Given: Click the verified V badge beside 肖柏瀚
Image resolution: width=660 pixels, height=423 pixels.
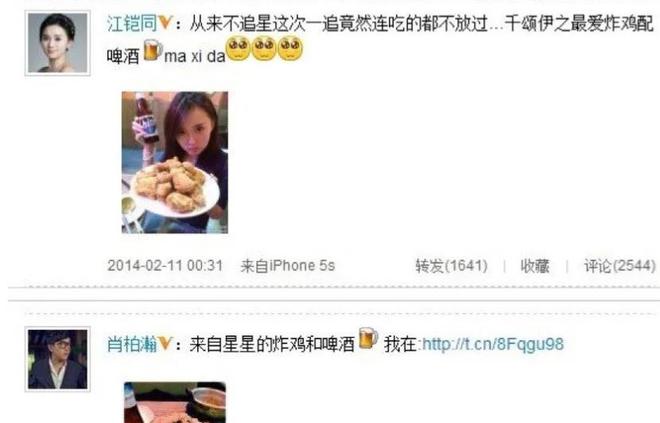Looking at the screenshot, I should pyautogui.click(x=165, y=343).
